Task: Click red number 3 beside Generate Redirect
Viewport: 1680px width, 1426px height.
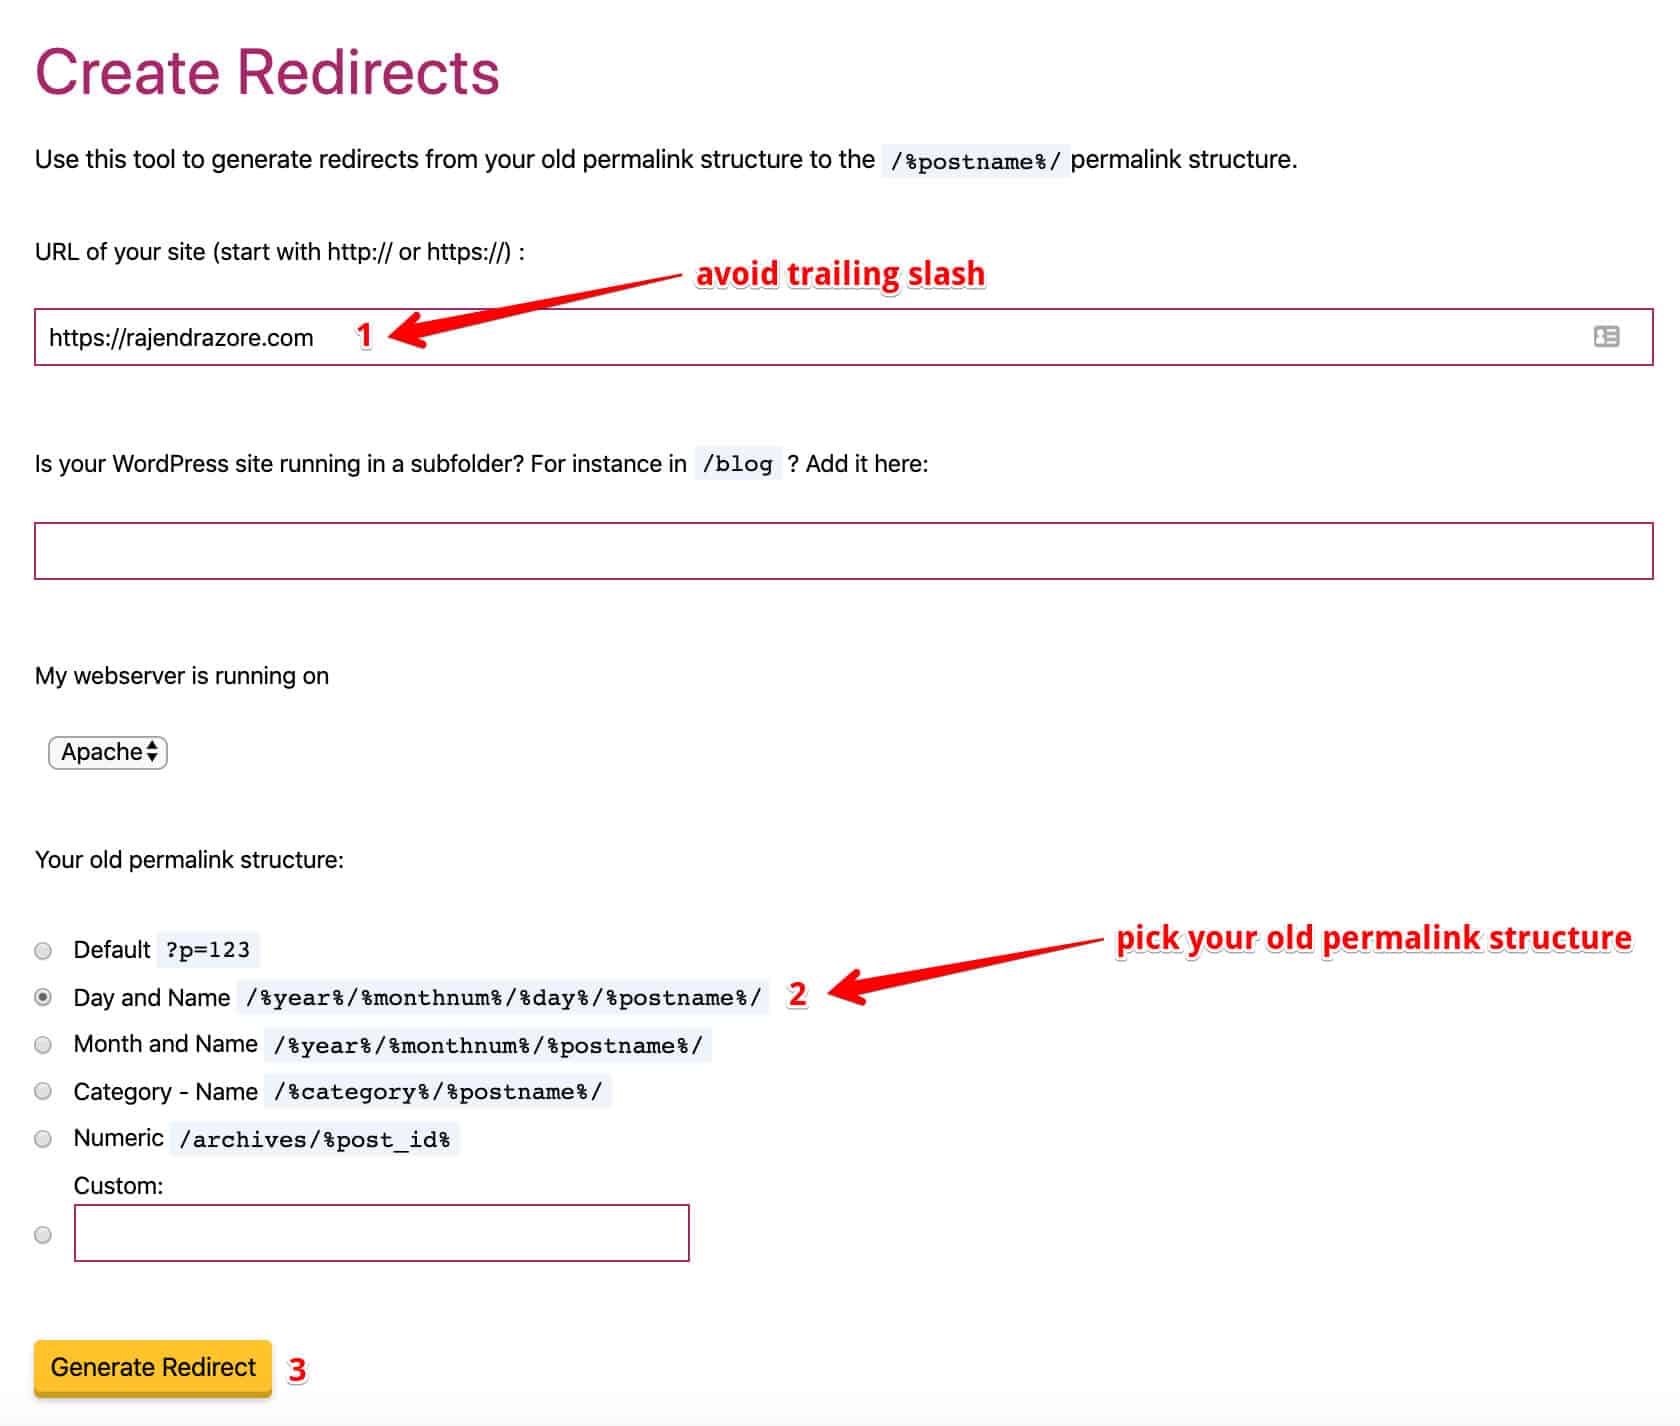Action: coord(297,1369)
